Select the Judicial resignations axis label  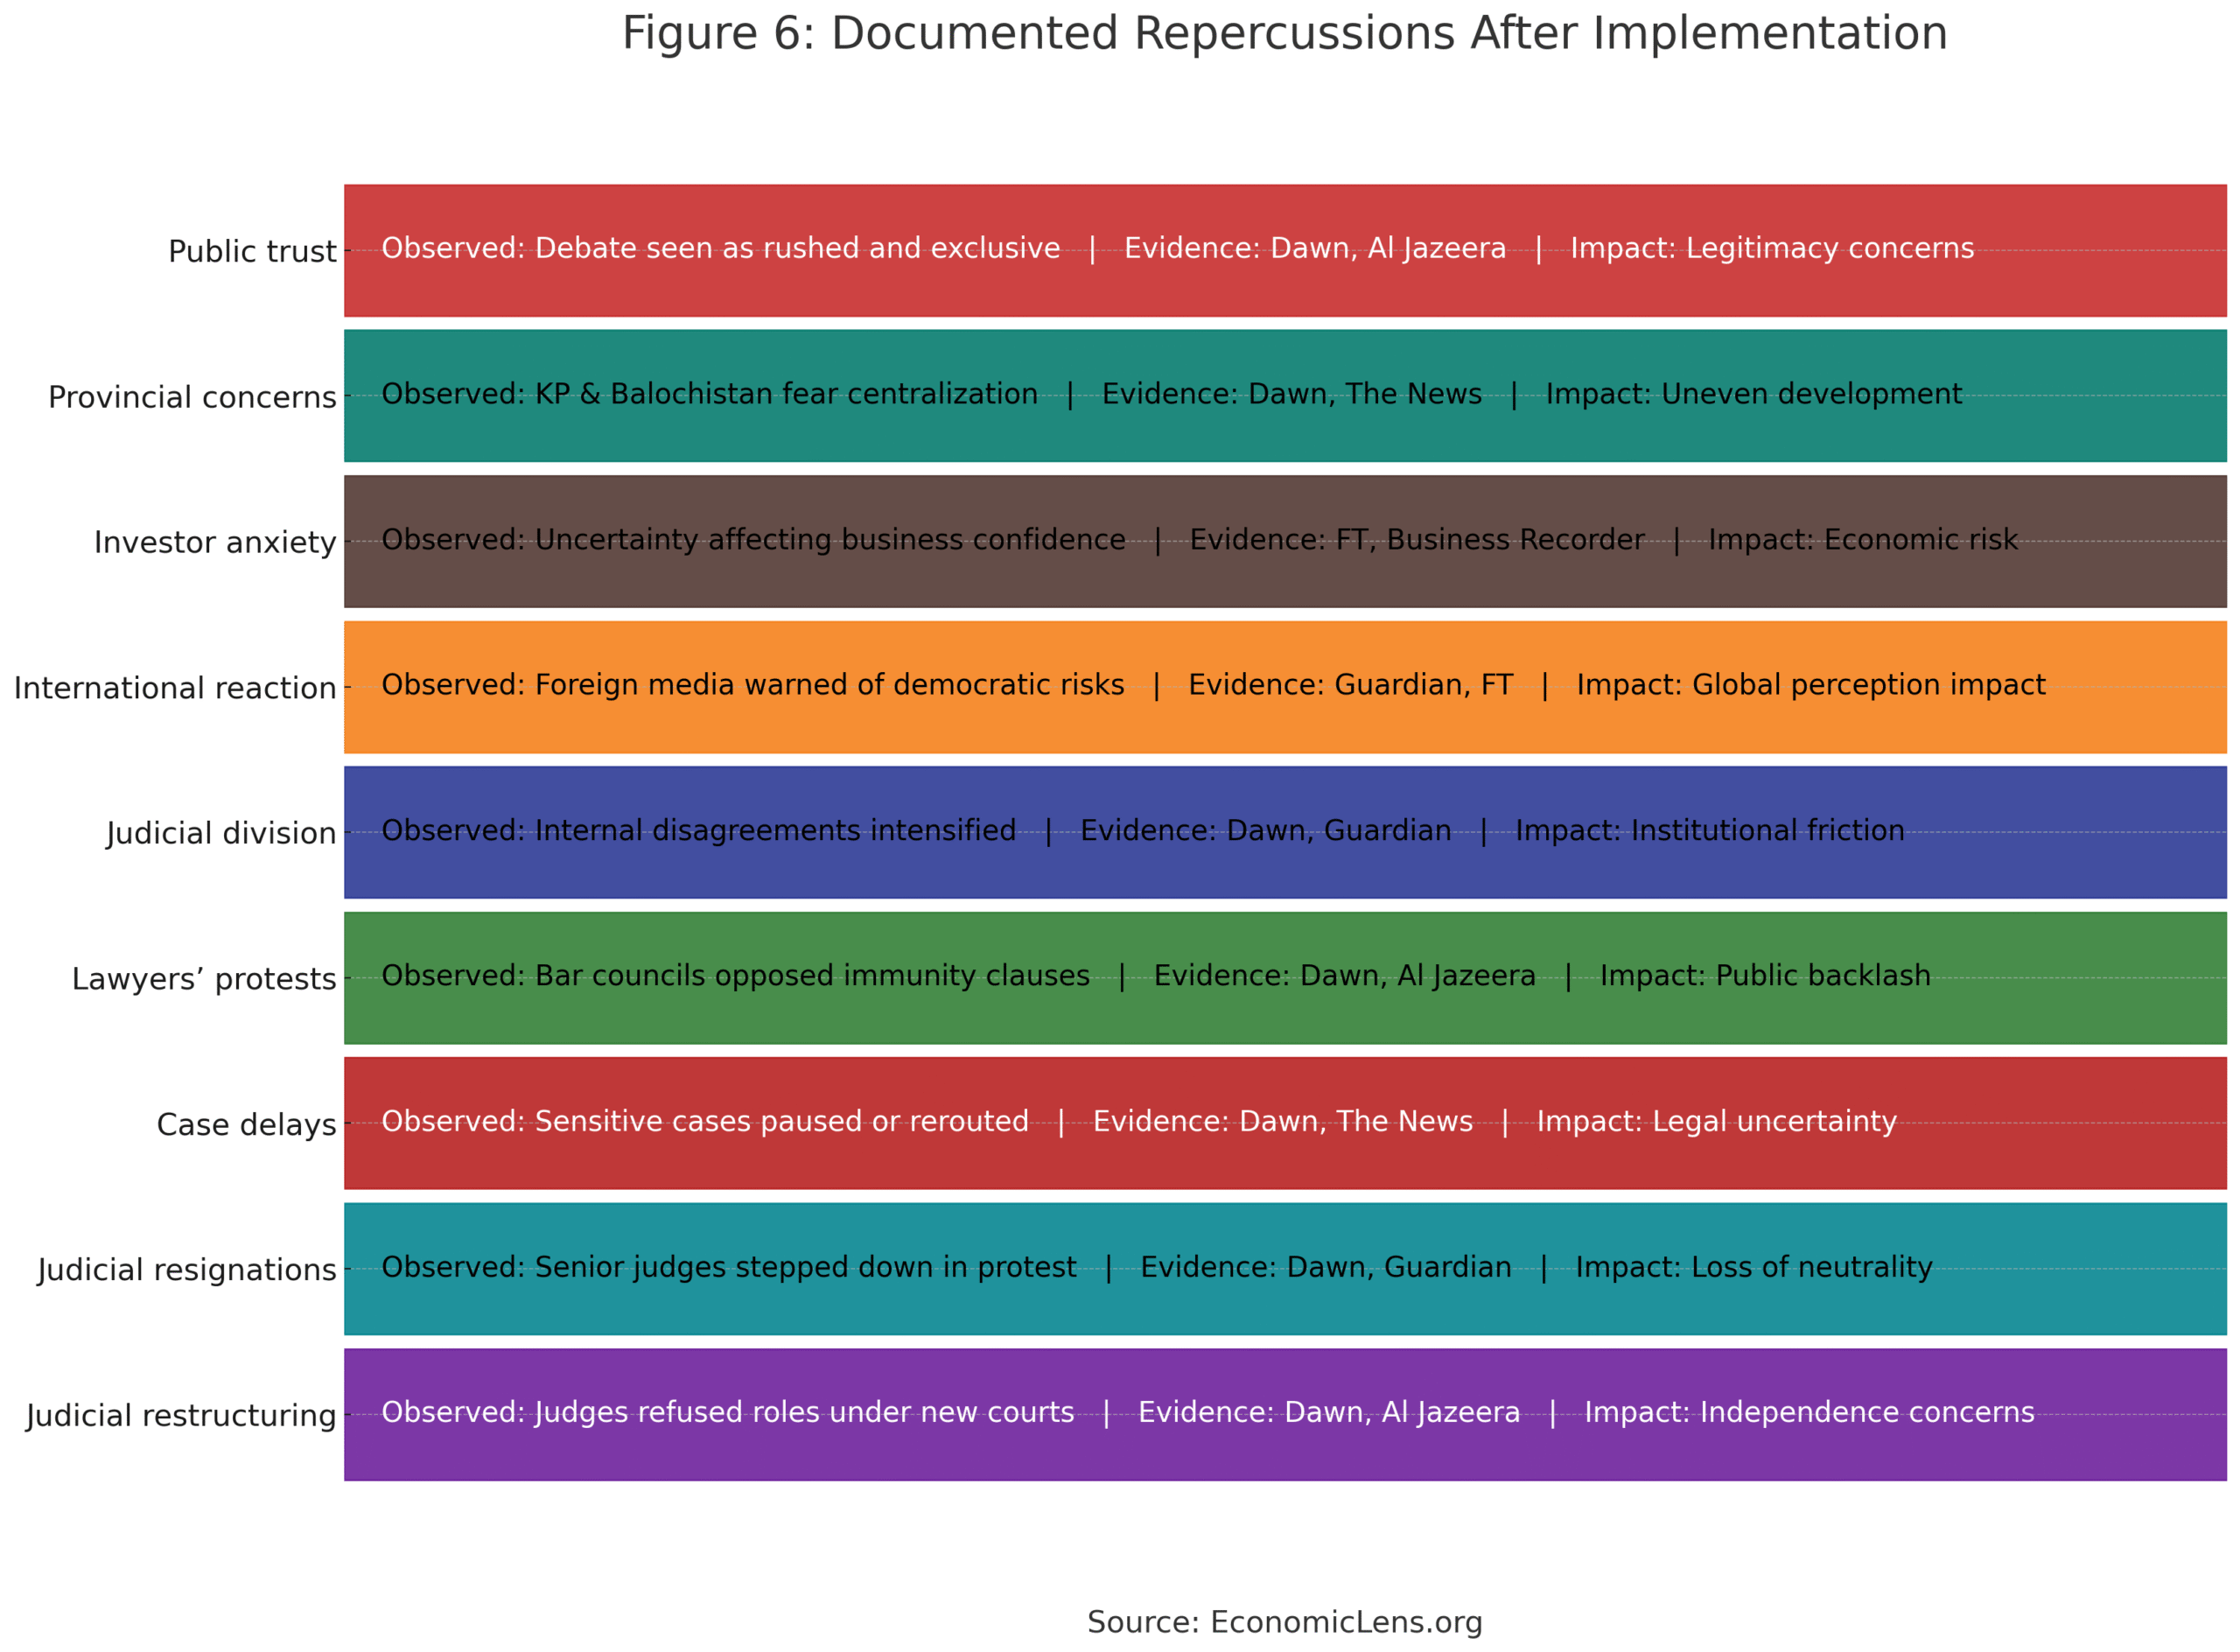187,1268
